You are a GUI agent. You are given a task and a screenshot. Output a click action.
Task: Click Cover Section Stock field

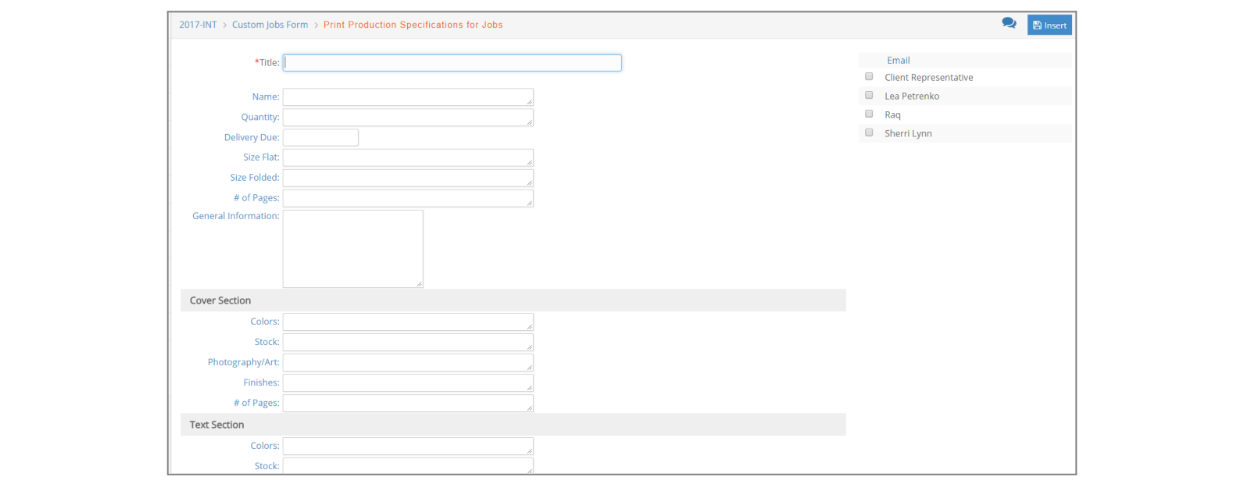pos(408,342)
